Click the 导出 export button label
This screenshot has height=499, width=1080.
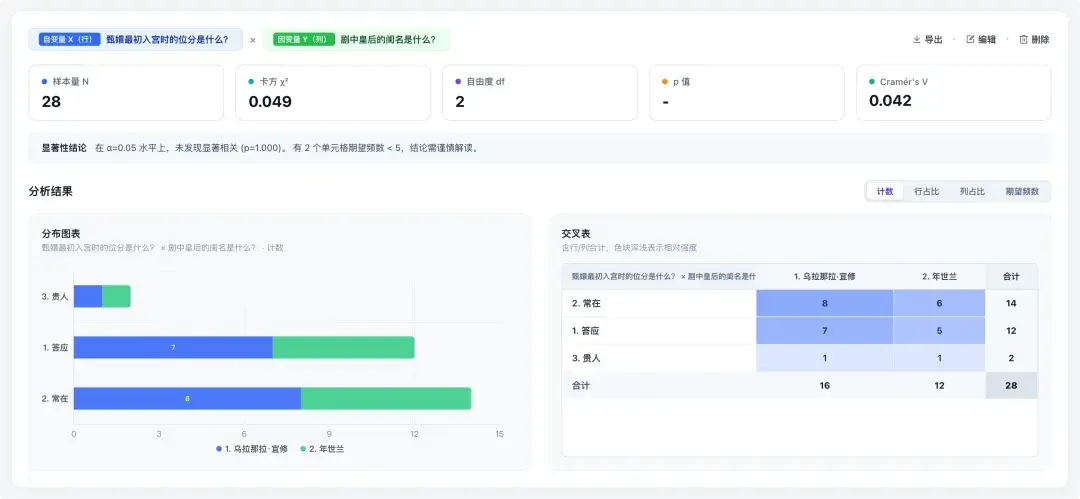coord(934,40)
